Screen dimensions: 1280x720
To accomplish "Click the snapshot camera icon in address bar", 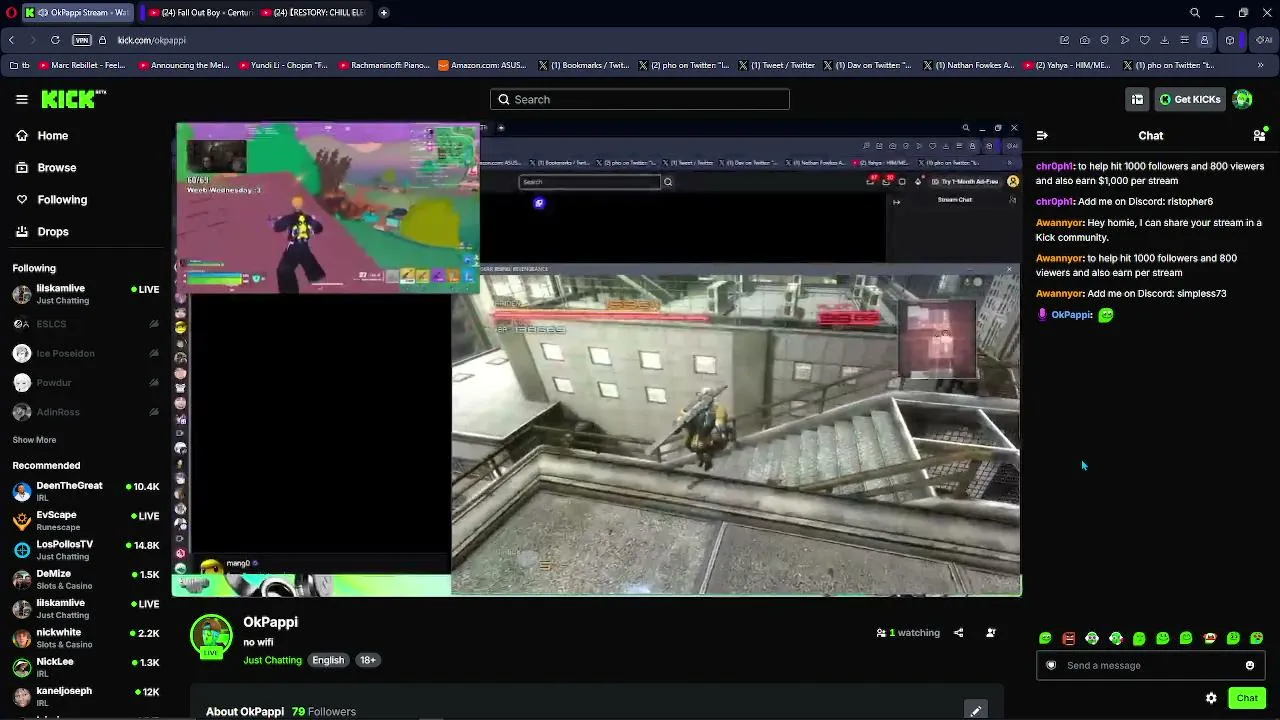I will pos(1085,40).
